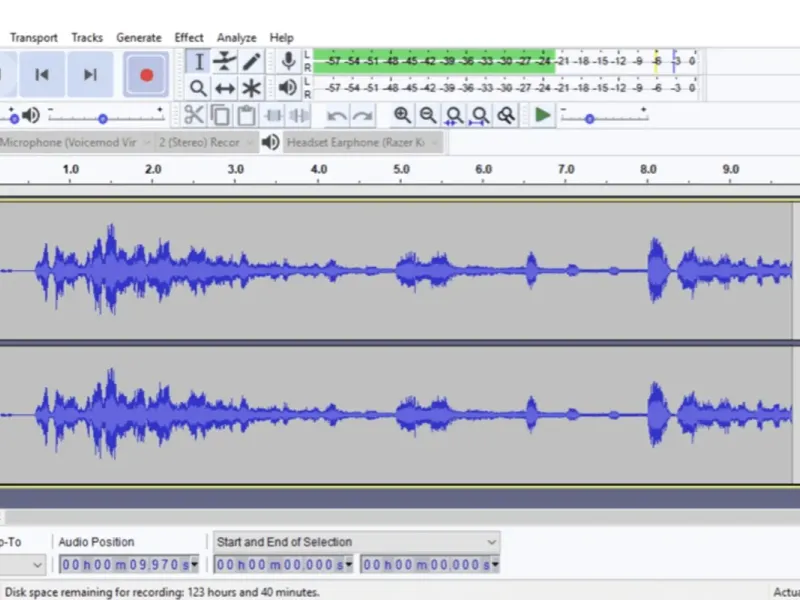Select the Draw pencil tool
800x600 pixels.
[x=251, y=62]
